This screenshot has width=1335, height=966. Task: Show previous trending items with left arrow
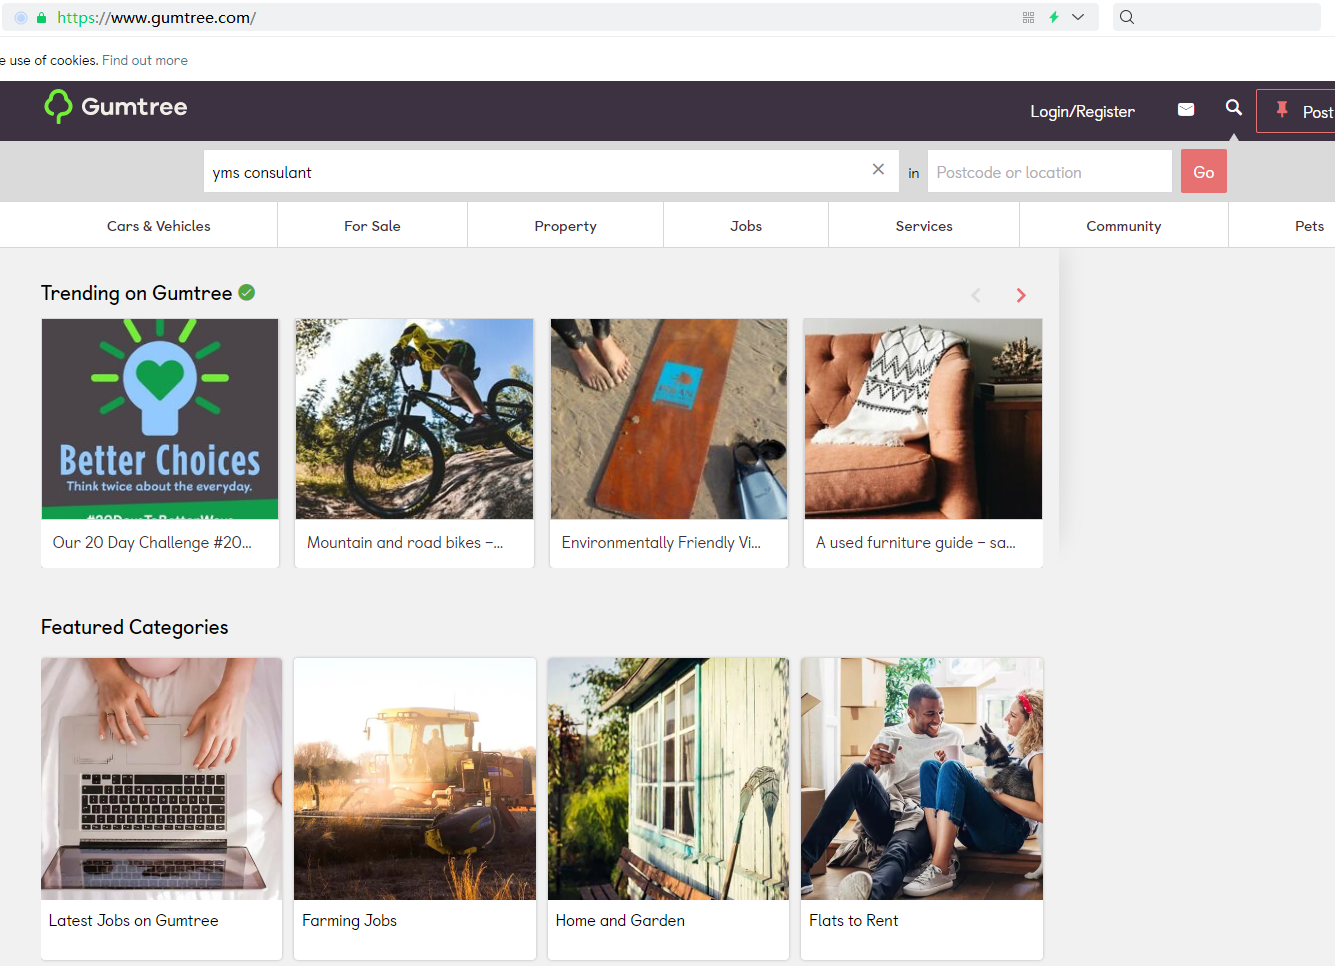pyautogui.click(x=976, y=295)
